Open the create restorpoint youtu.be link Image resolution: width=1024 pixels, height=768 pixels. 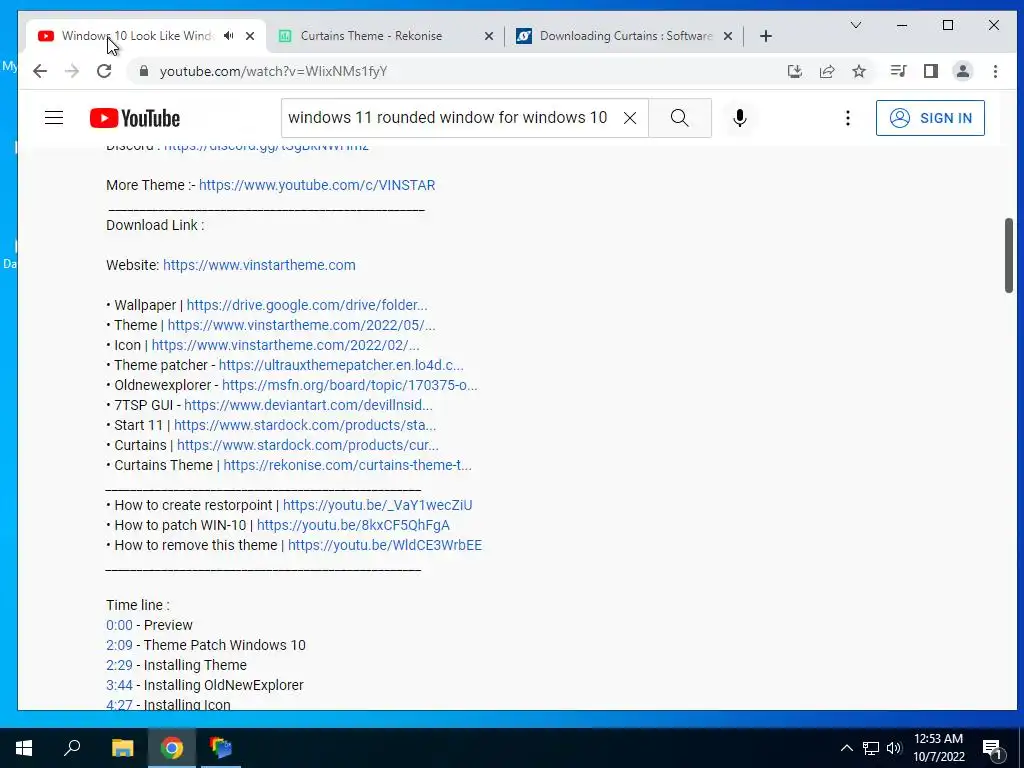(377, 505)
